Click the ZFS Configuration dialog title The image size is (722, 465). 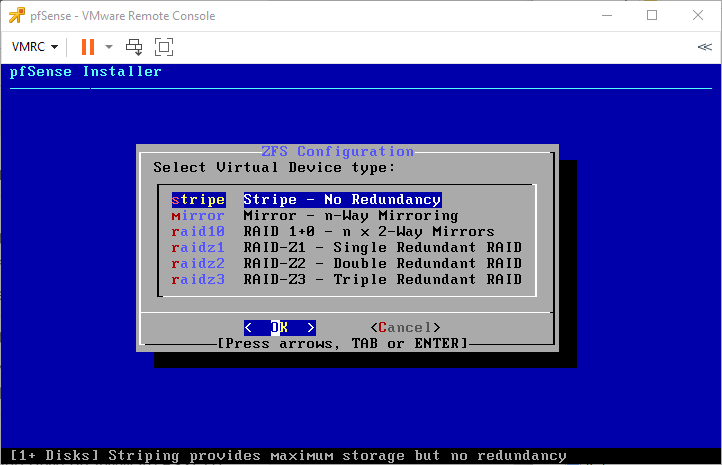coord(337,152)
